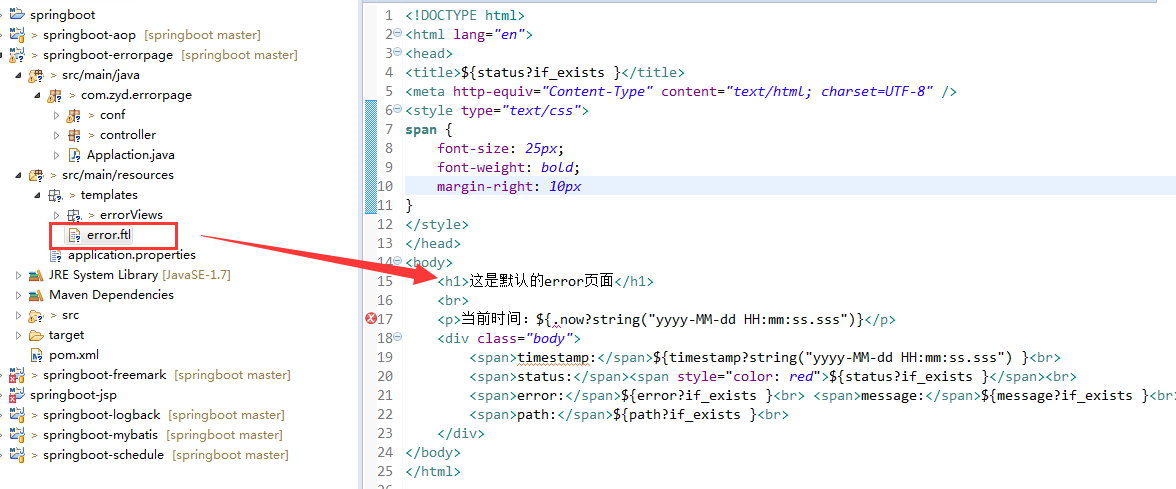Click the title tag line containing status?if_exists

(x=544, y=72)
